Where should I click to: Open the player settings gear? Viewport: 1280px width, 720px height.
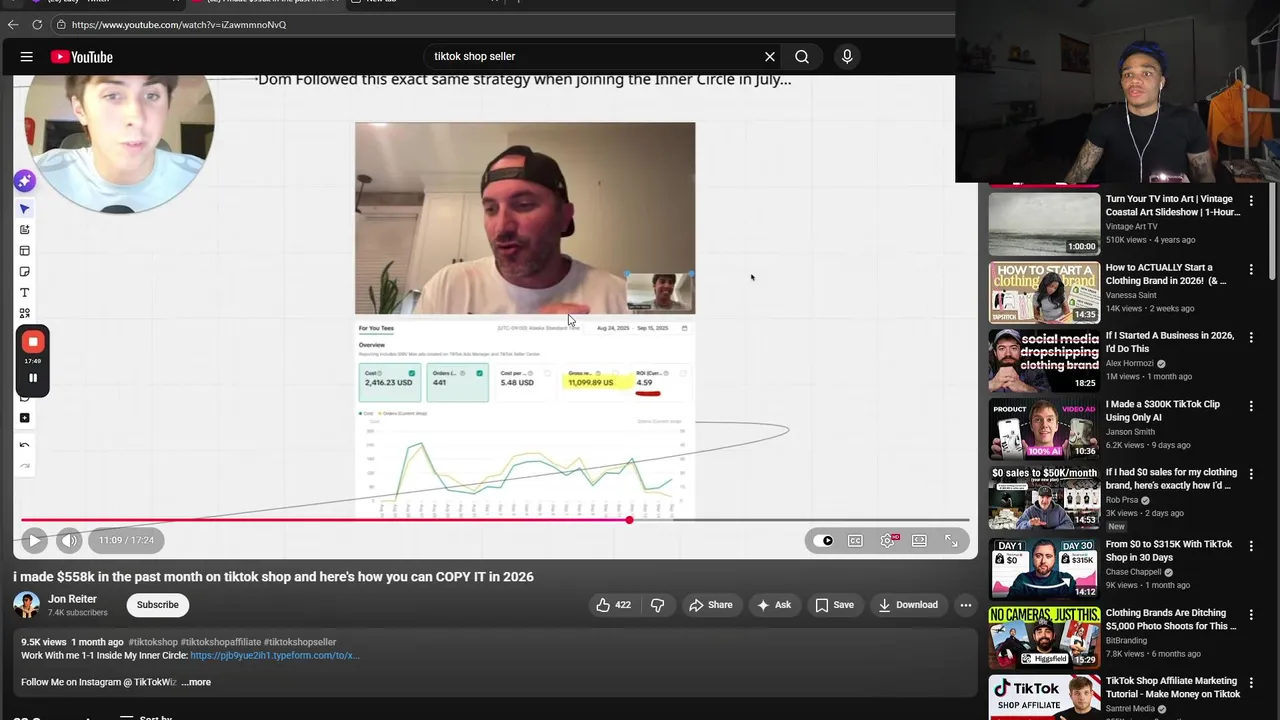pos(887,541)
